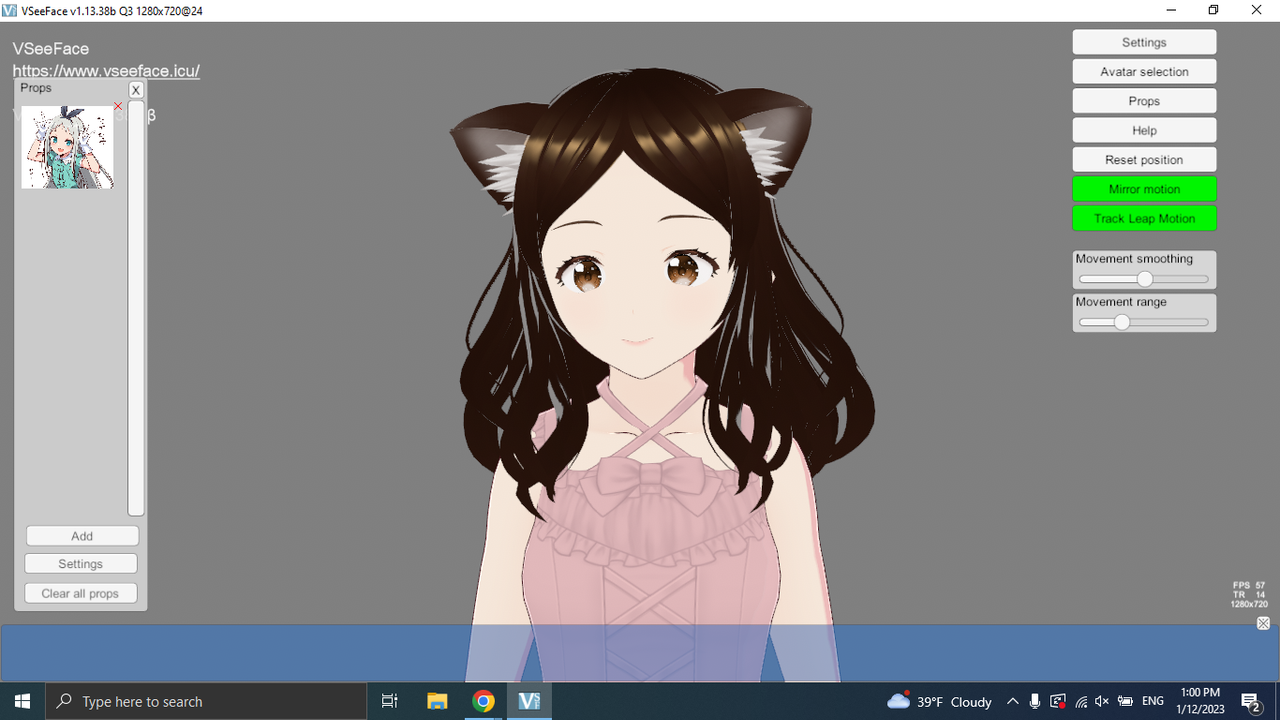
Task: Show hidden system tray icons
Action: [1013, 701]
